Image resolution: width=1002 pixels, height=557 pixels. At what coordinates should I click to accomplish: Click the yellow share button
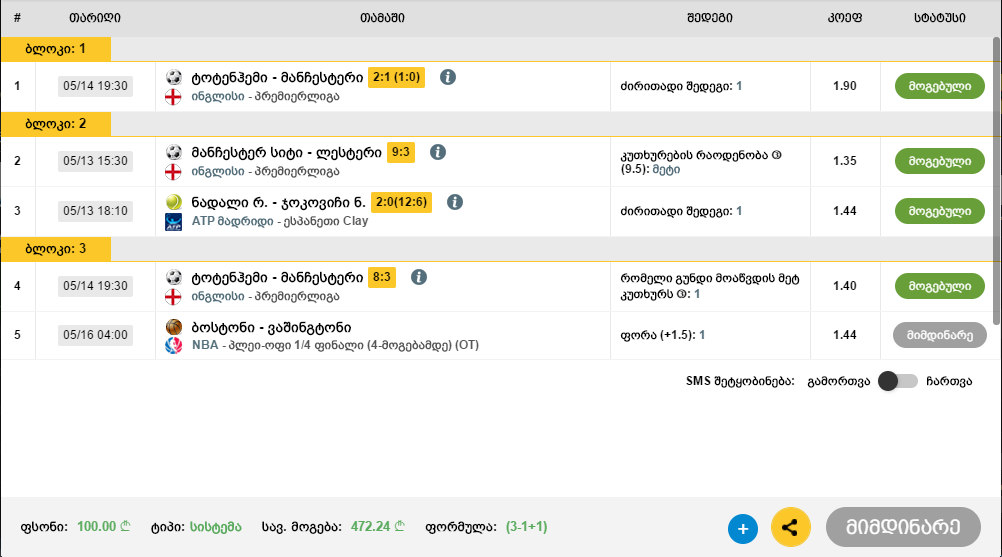(x=790, y=528)
